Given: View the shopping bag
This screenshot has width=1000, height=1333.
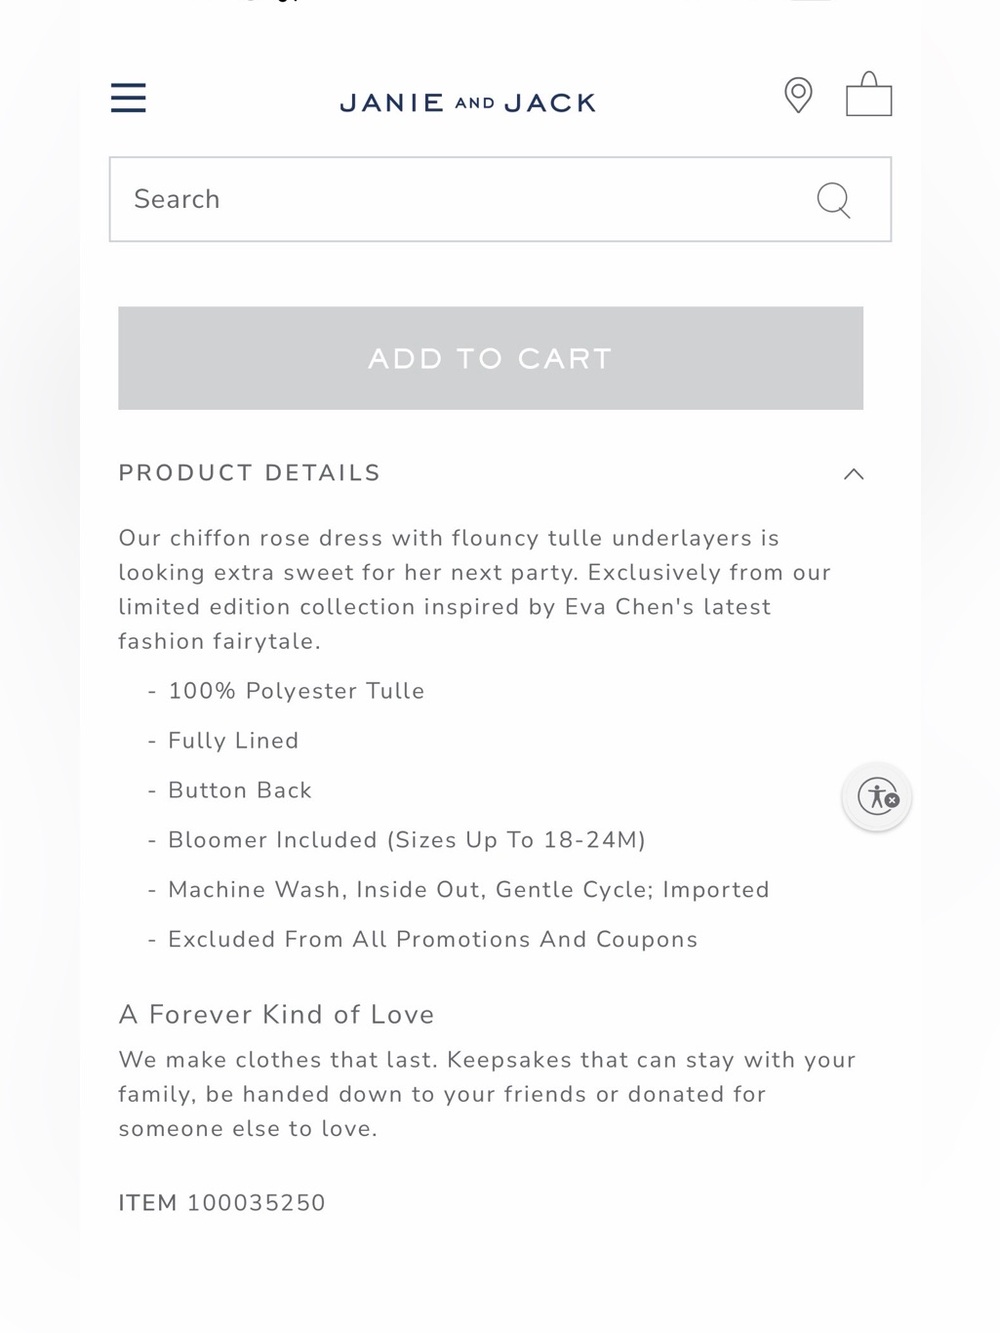Looking at the screenshot, I should pyautogui.click(x=869, y=95).
